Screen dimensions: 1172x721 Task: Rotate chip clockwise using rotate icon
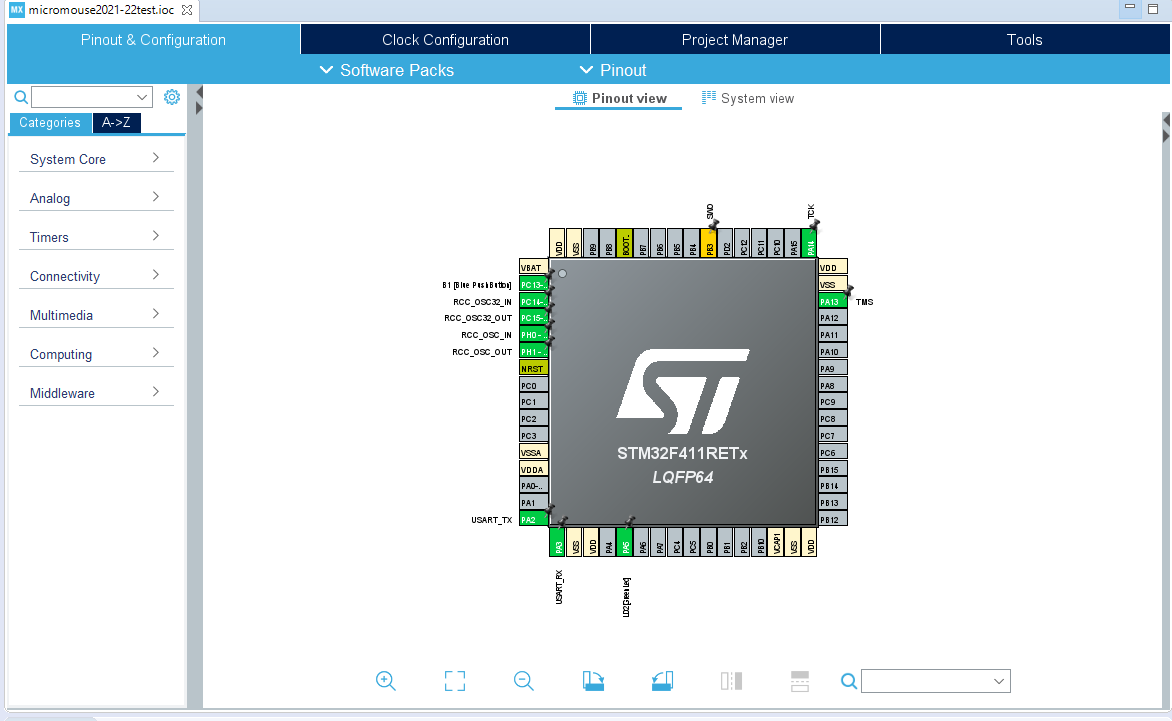(x=593, y=681)
